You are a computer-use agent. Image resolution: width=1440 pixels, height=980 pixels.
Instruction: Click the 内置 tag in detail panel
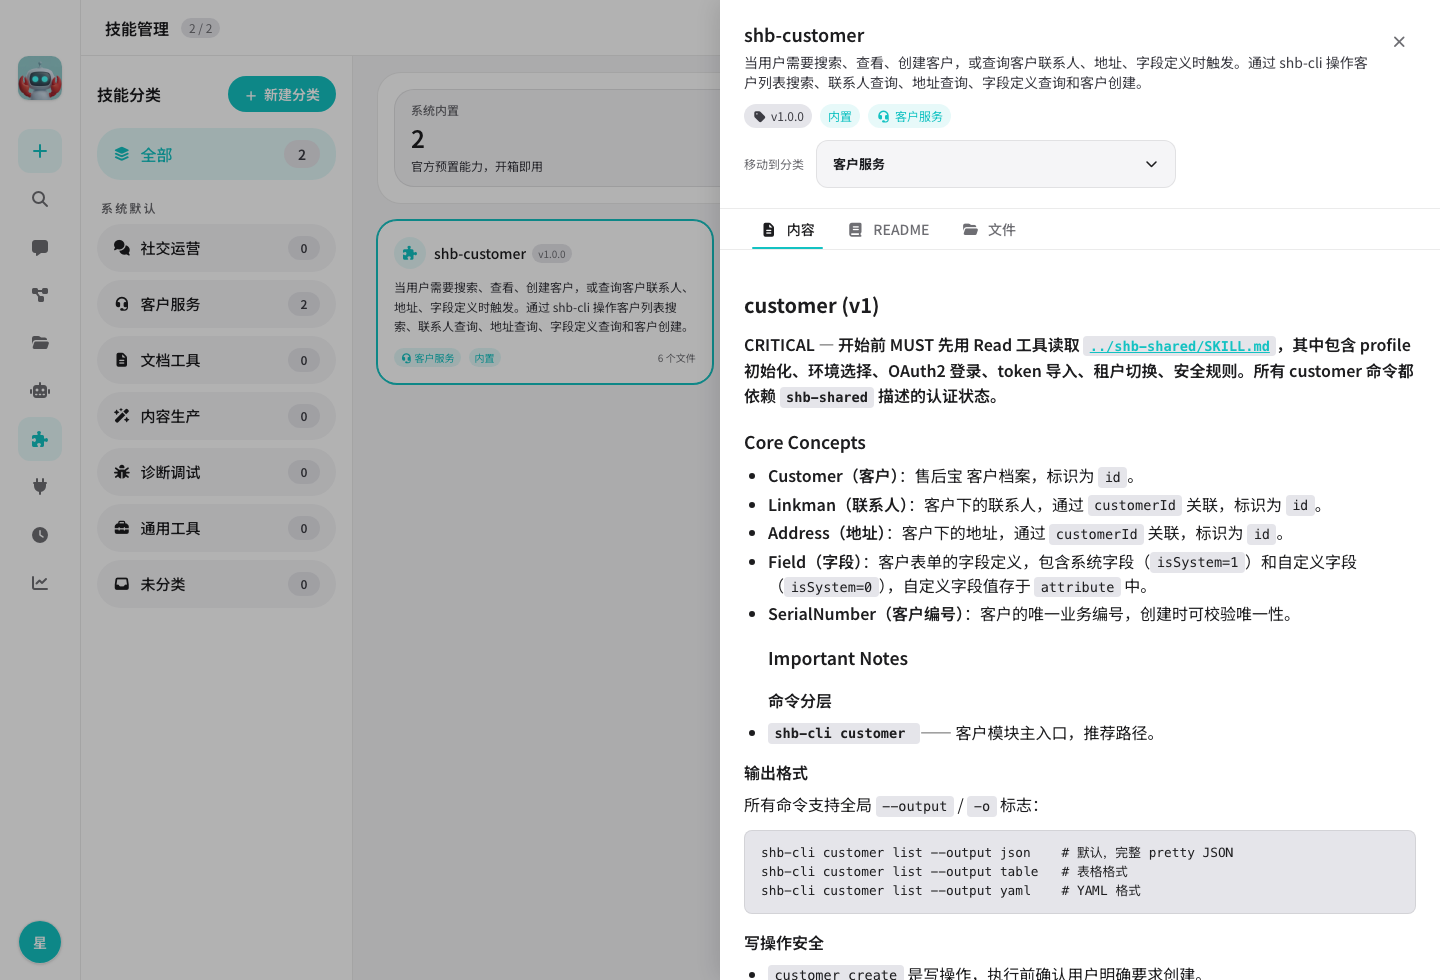coord(840,117)
